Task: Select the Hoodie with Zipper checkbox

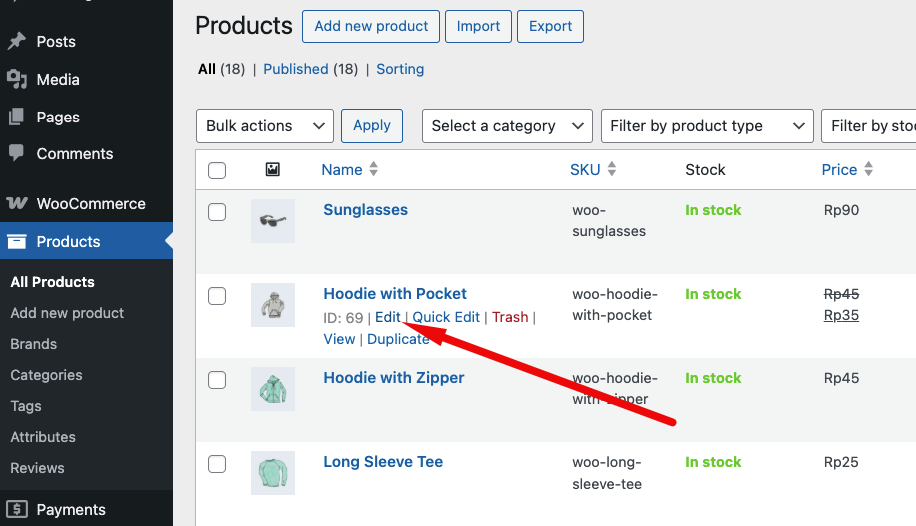Action: pos(217,380)
